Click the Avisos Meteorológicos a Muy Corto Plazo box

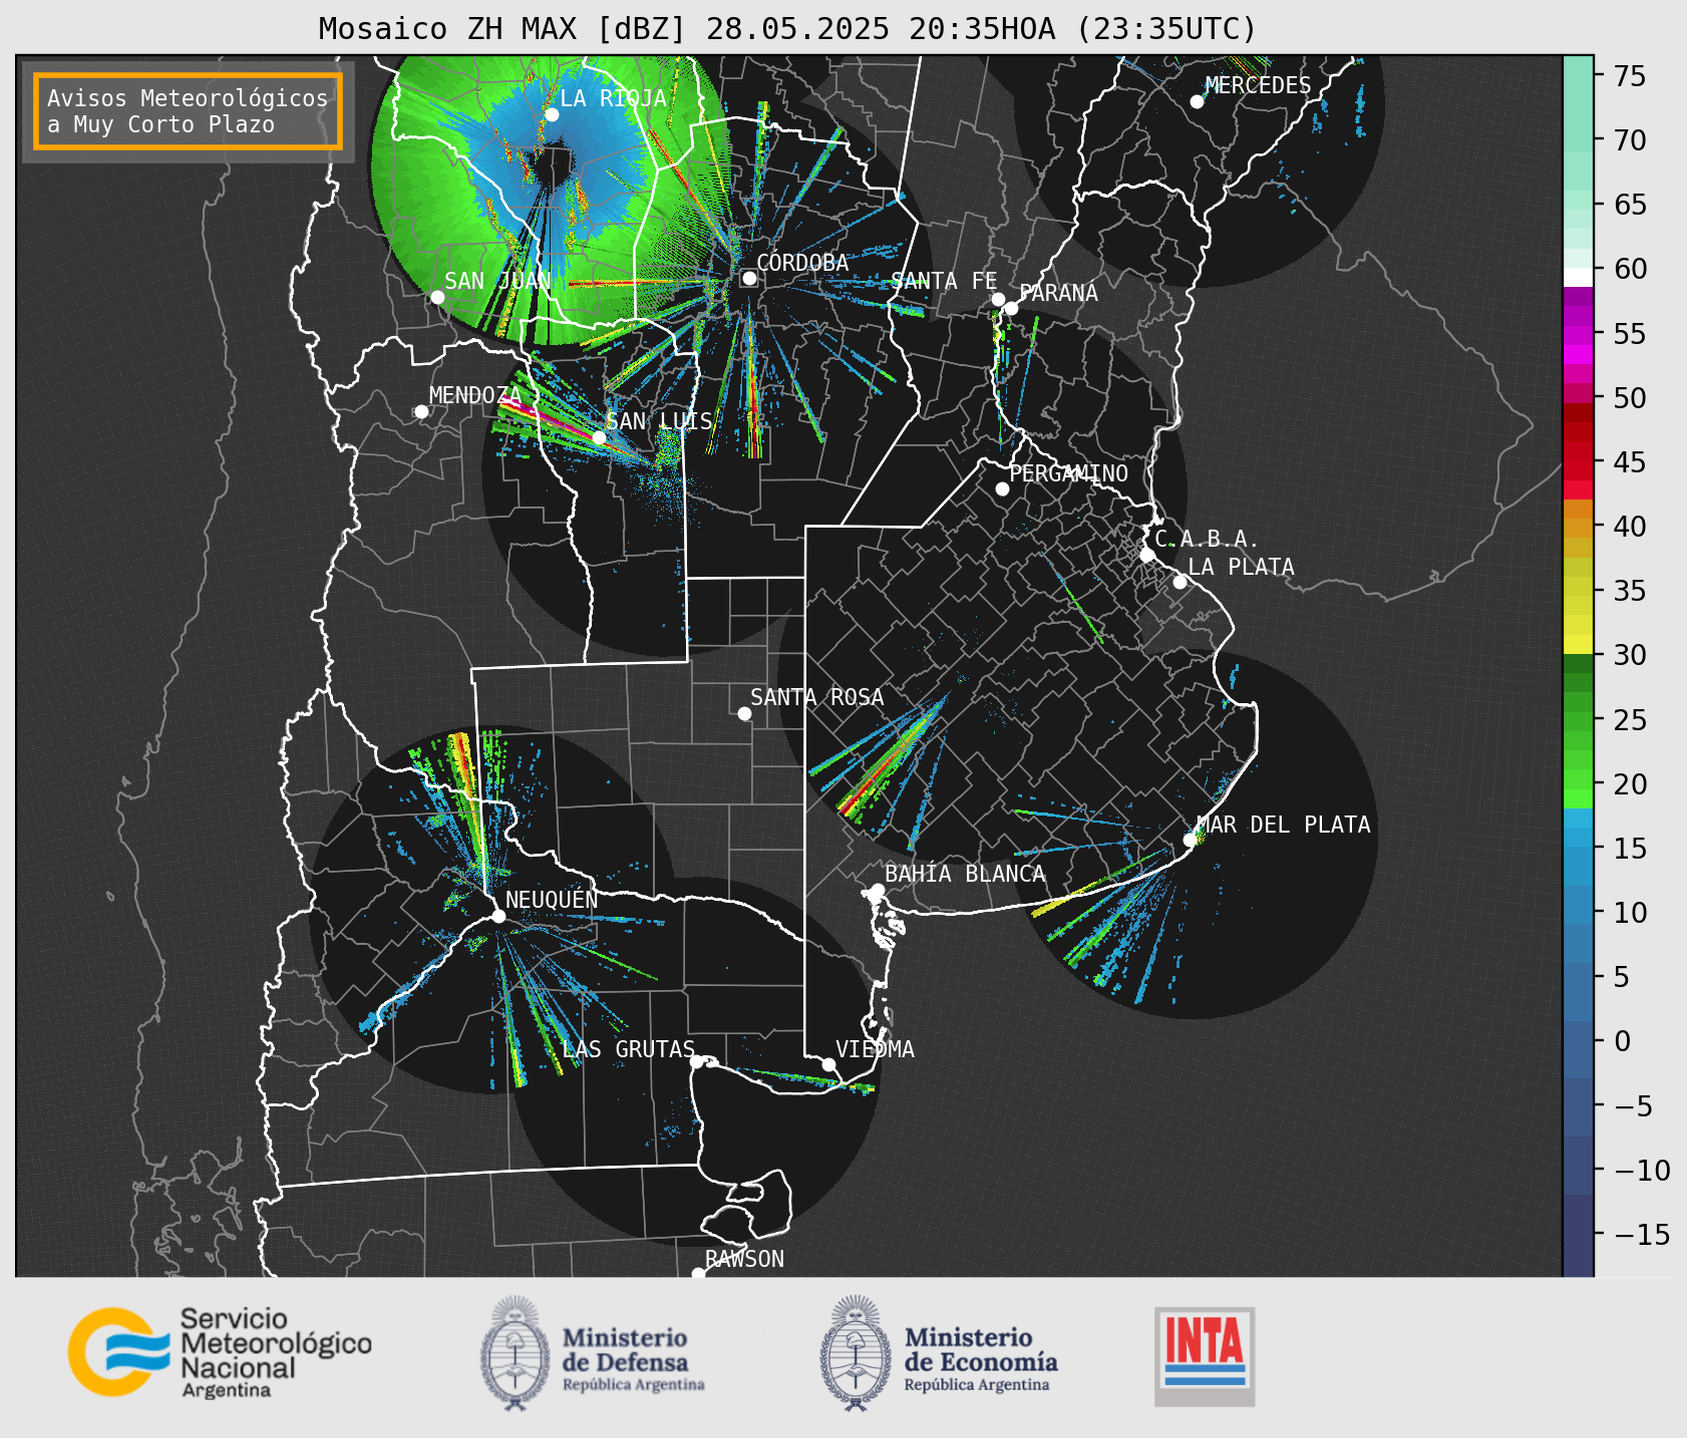click(188, 111)
